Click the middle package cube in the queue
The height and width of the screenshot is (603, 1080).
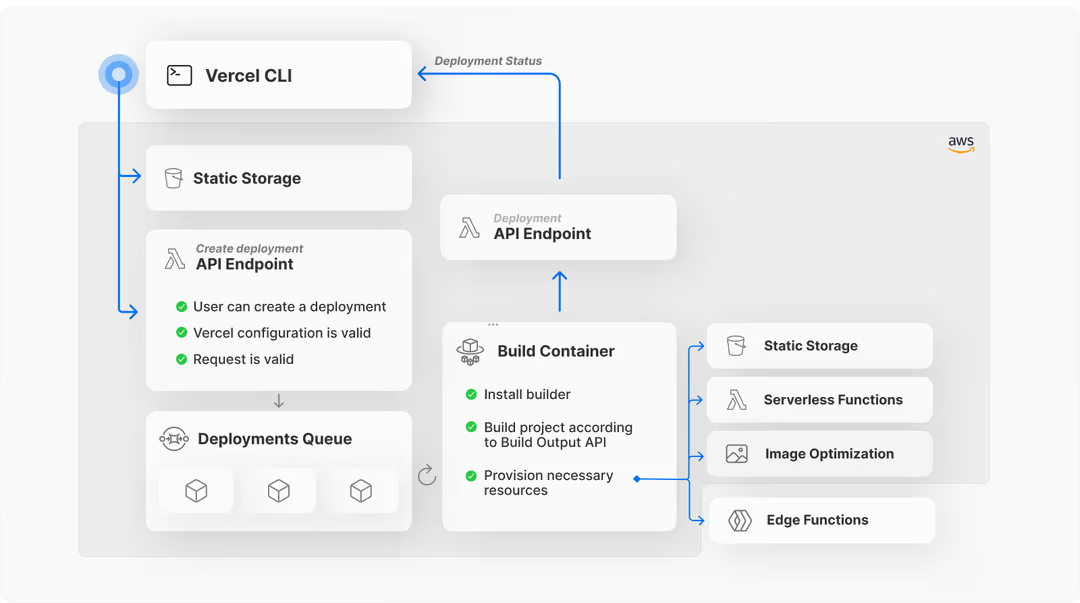pos(279,491)
